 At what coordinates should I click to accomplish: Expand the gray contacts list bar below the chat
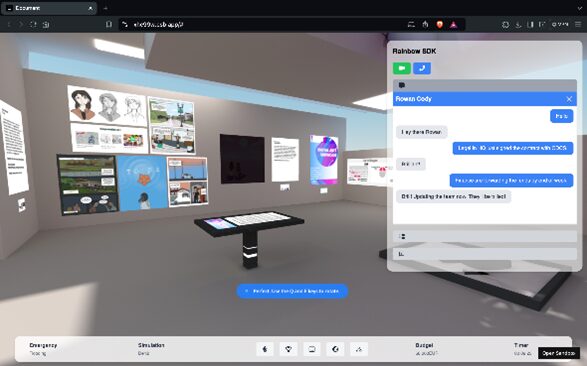pyautogui.click(x=485, y=236)
